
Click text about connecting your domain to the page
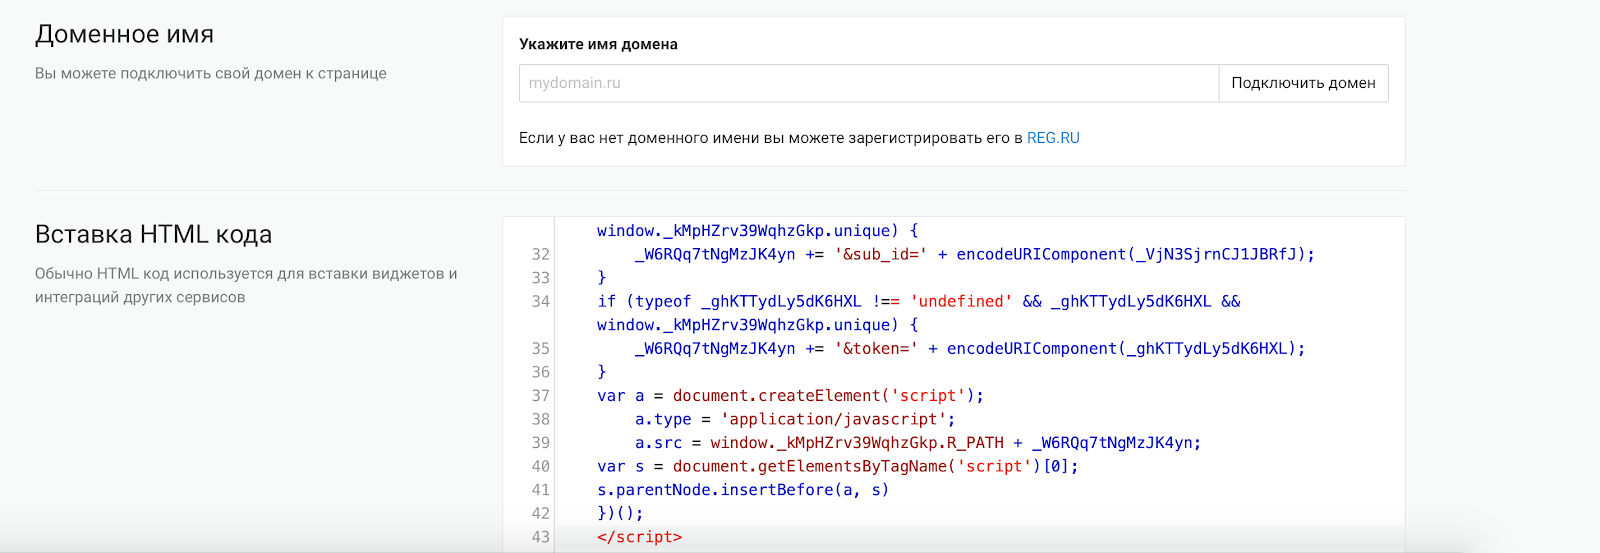(x=211, y=73)
